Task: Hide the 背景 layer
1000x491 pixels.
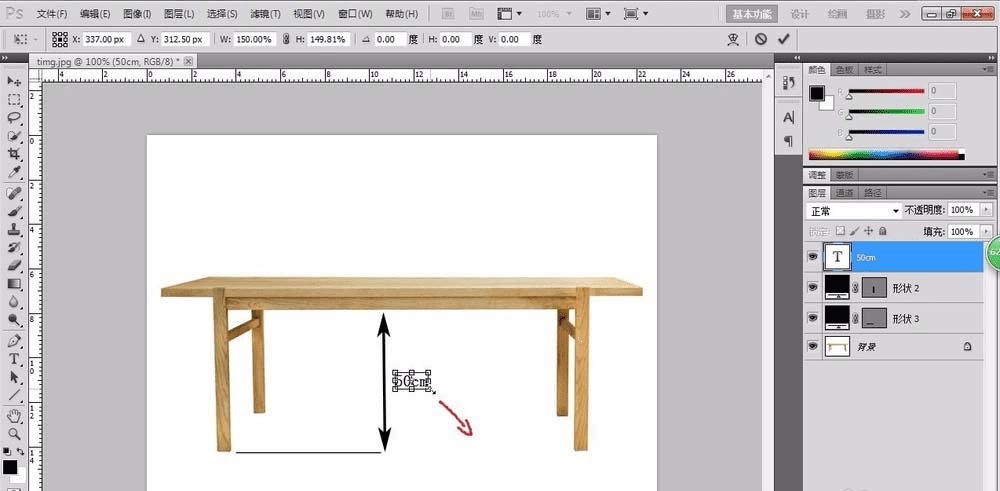Action: pyautogui.click(x=812, y=346)
